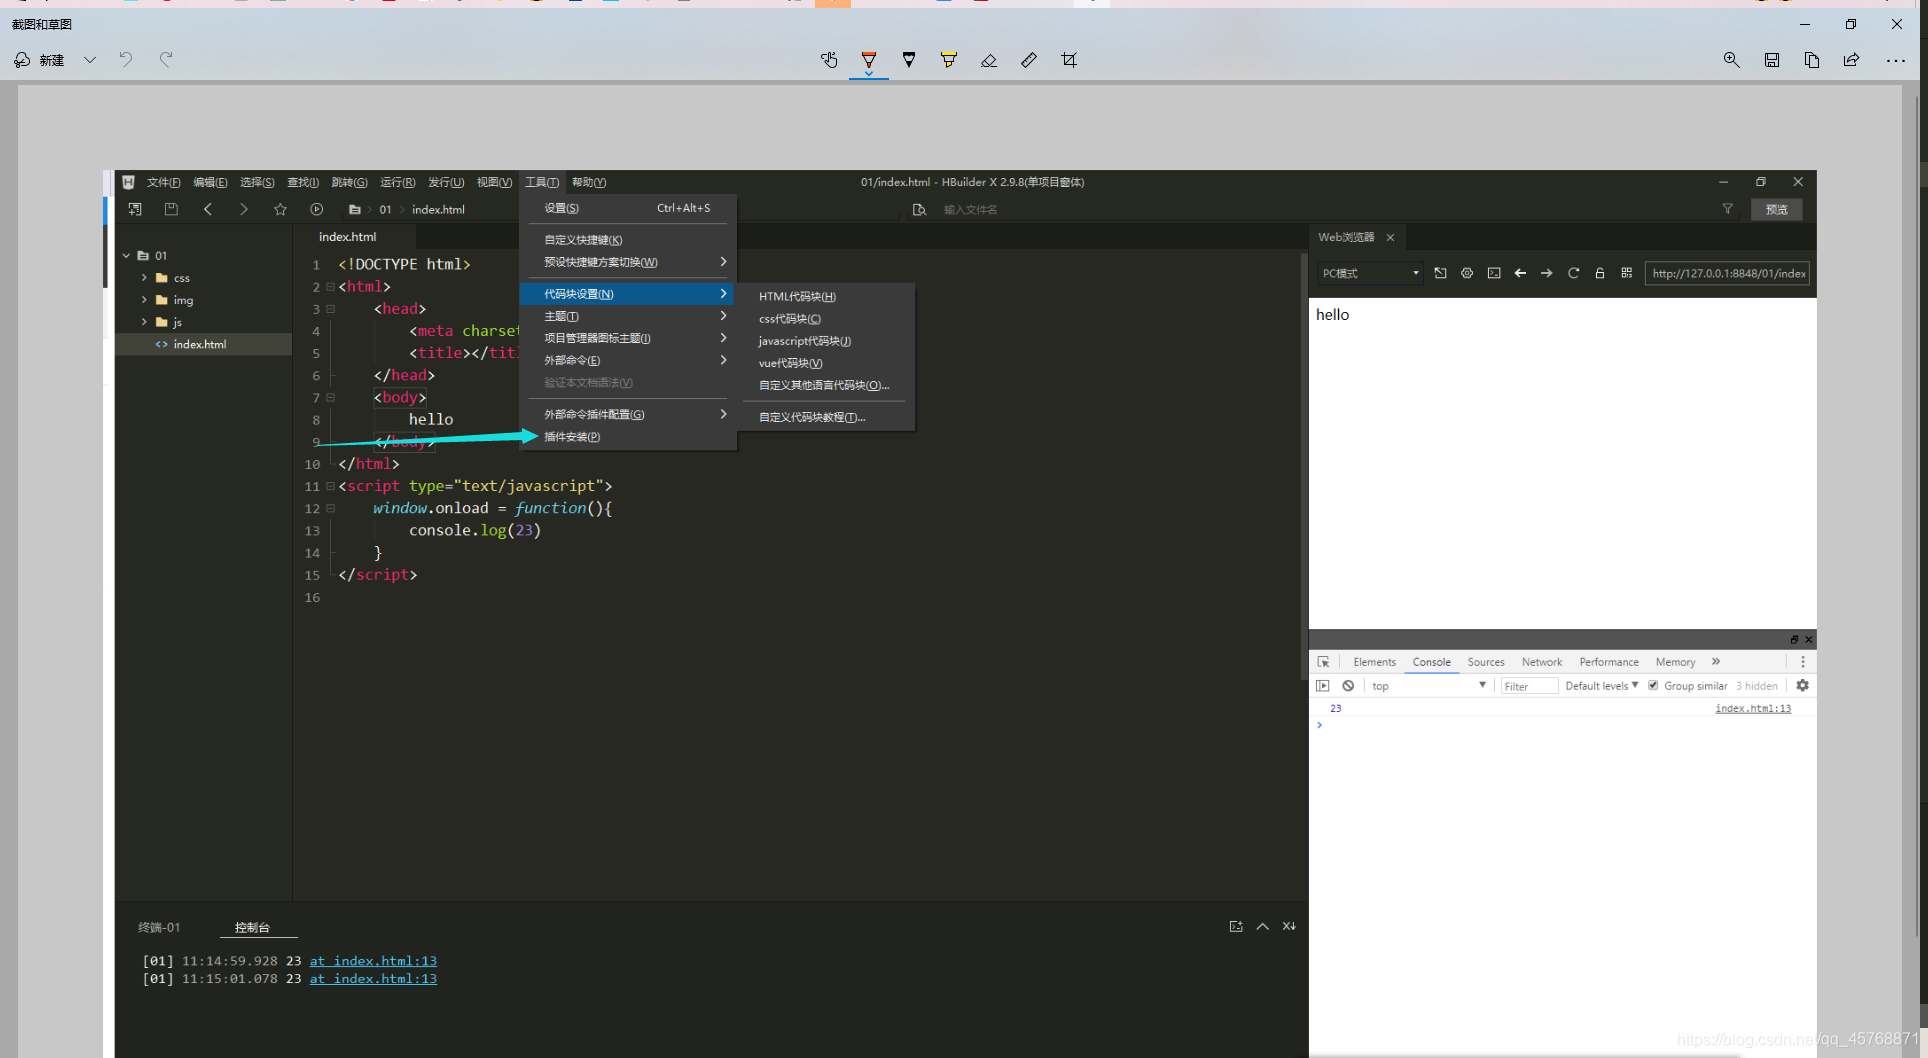Switch to the Network tab in DevTools
Viewport: 1928px width, 1058px height.
pyautogui.click(x=1542, y=662)
